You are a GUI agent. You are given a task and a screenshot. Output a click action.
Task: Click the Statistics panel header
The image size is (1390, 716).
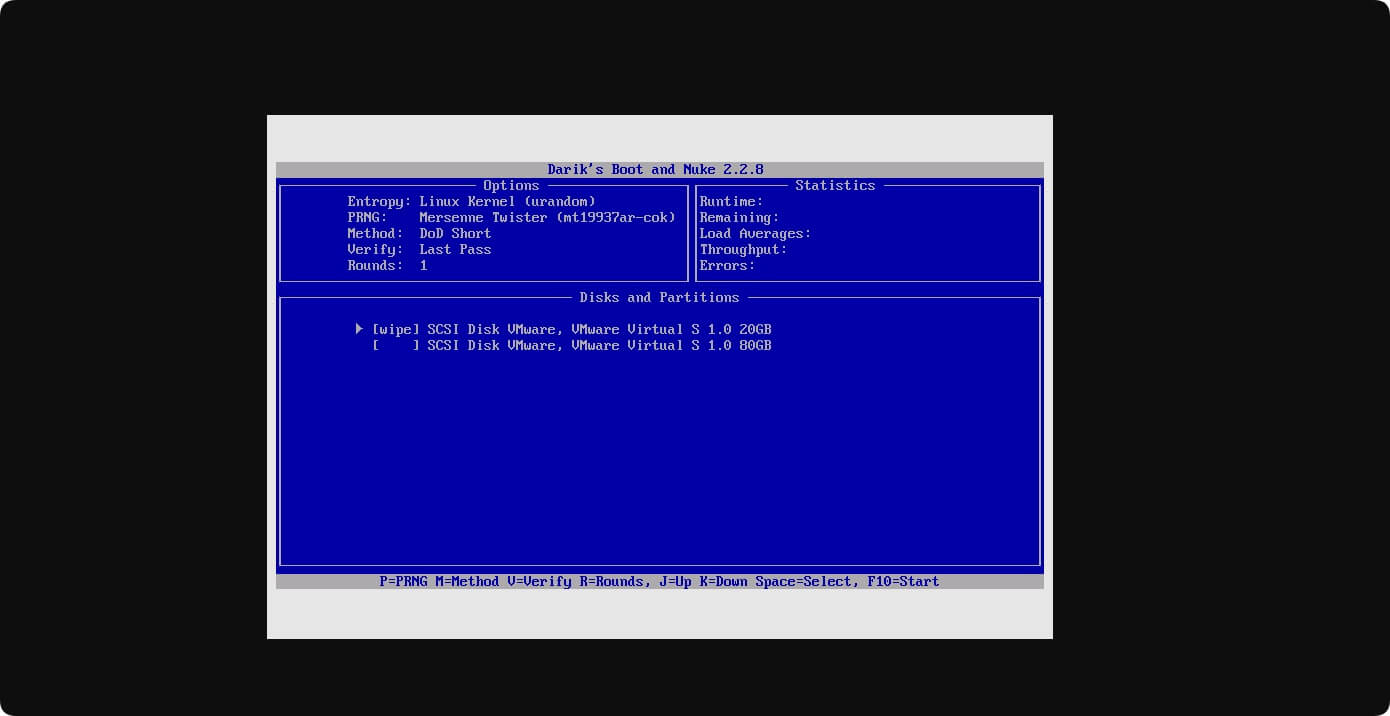click(835, 185)
